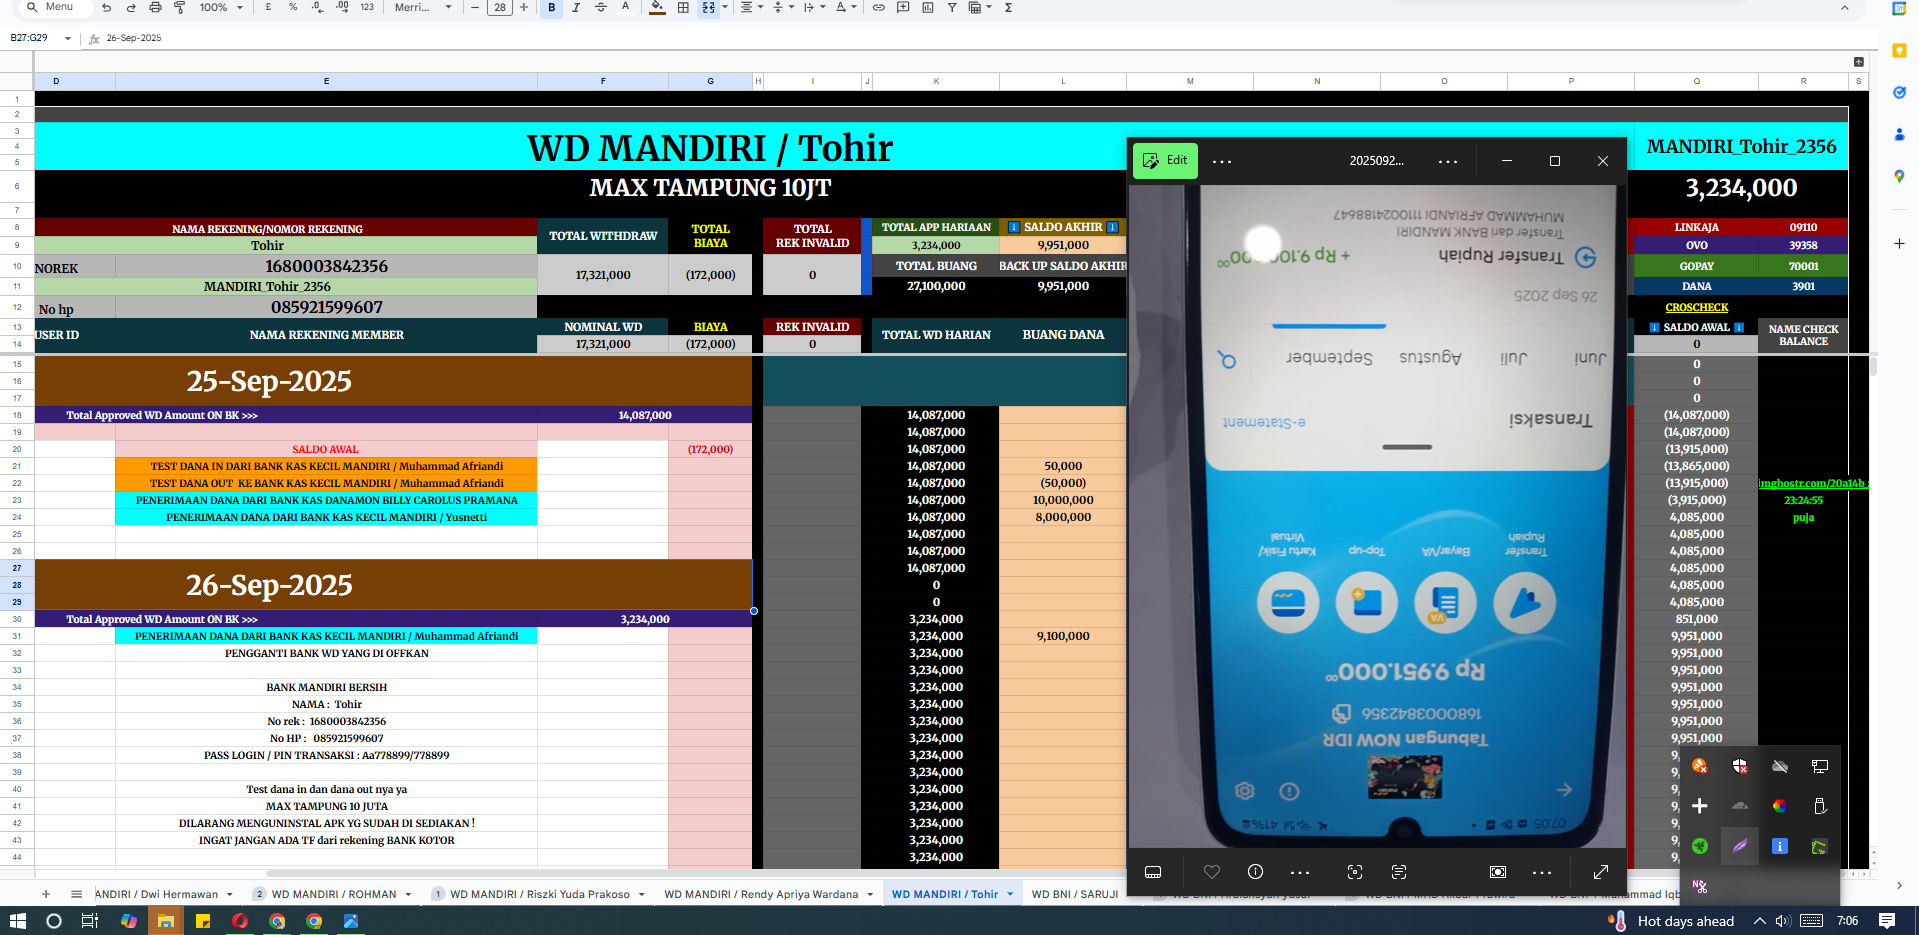The image size is (1919, 935).
Task: Expand the photo to fullscreen
Action: pyautogui.click(x=1601, y=872)
